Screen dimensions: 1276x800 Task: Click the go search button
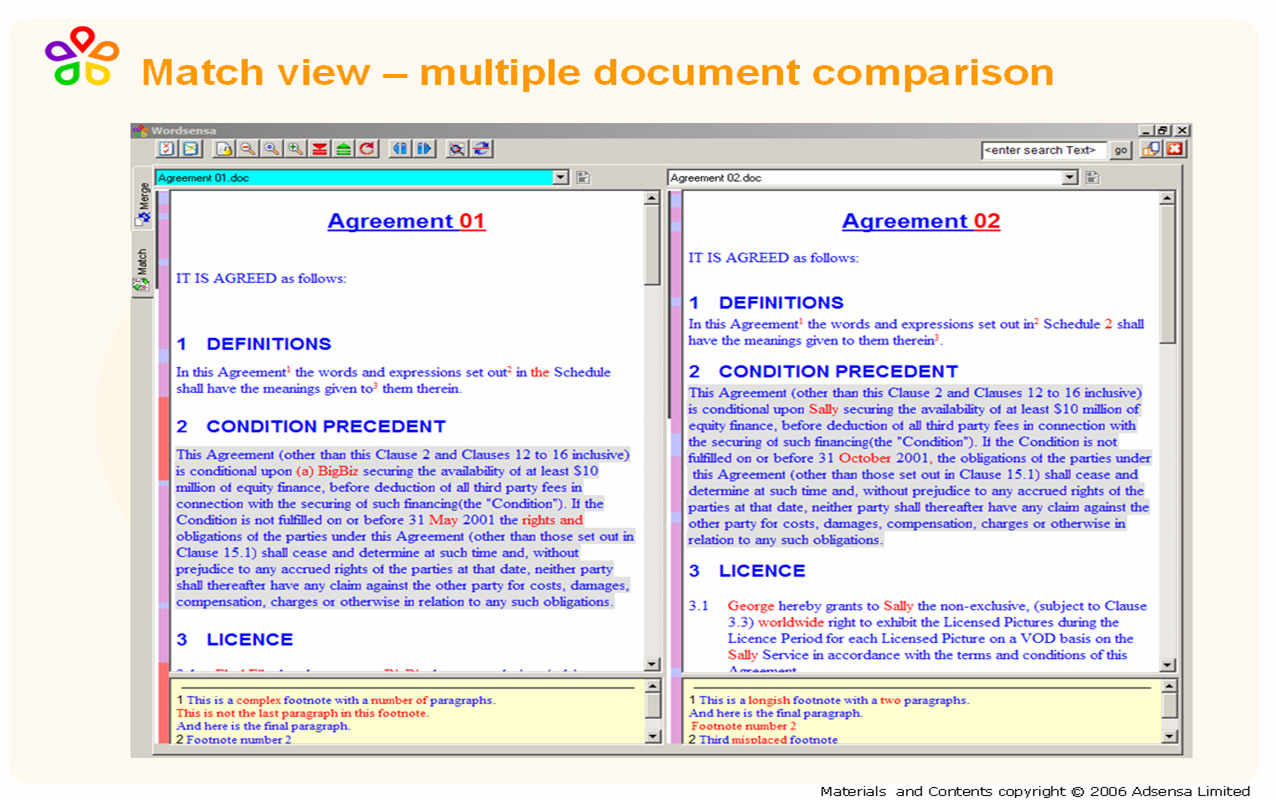pyautogui.click(x=1121, y=150)
